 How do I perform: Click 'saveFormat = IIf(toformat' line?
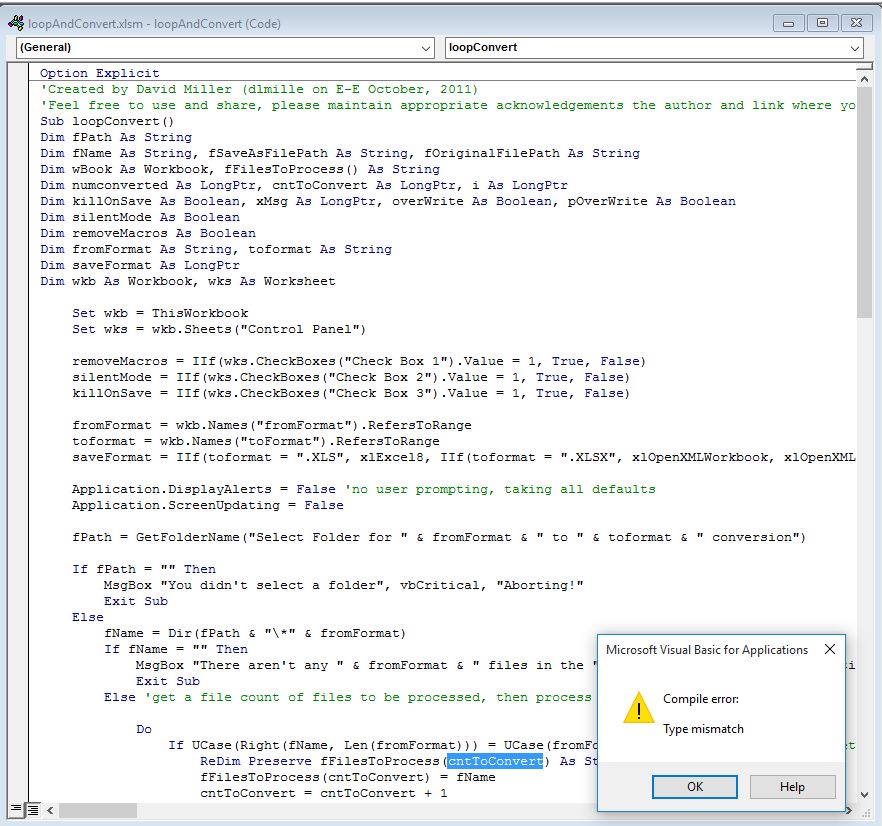coord(464,457)
